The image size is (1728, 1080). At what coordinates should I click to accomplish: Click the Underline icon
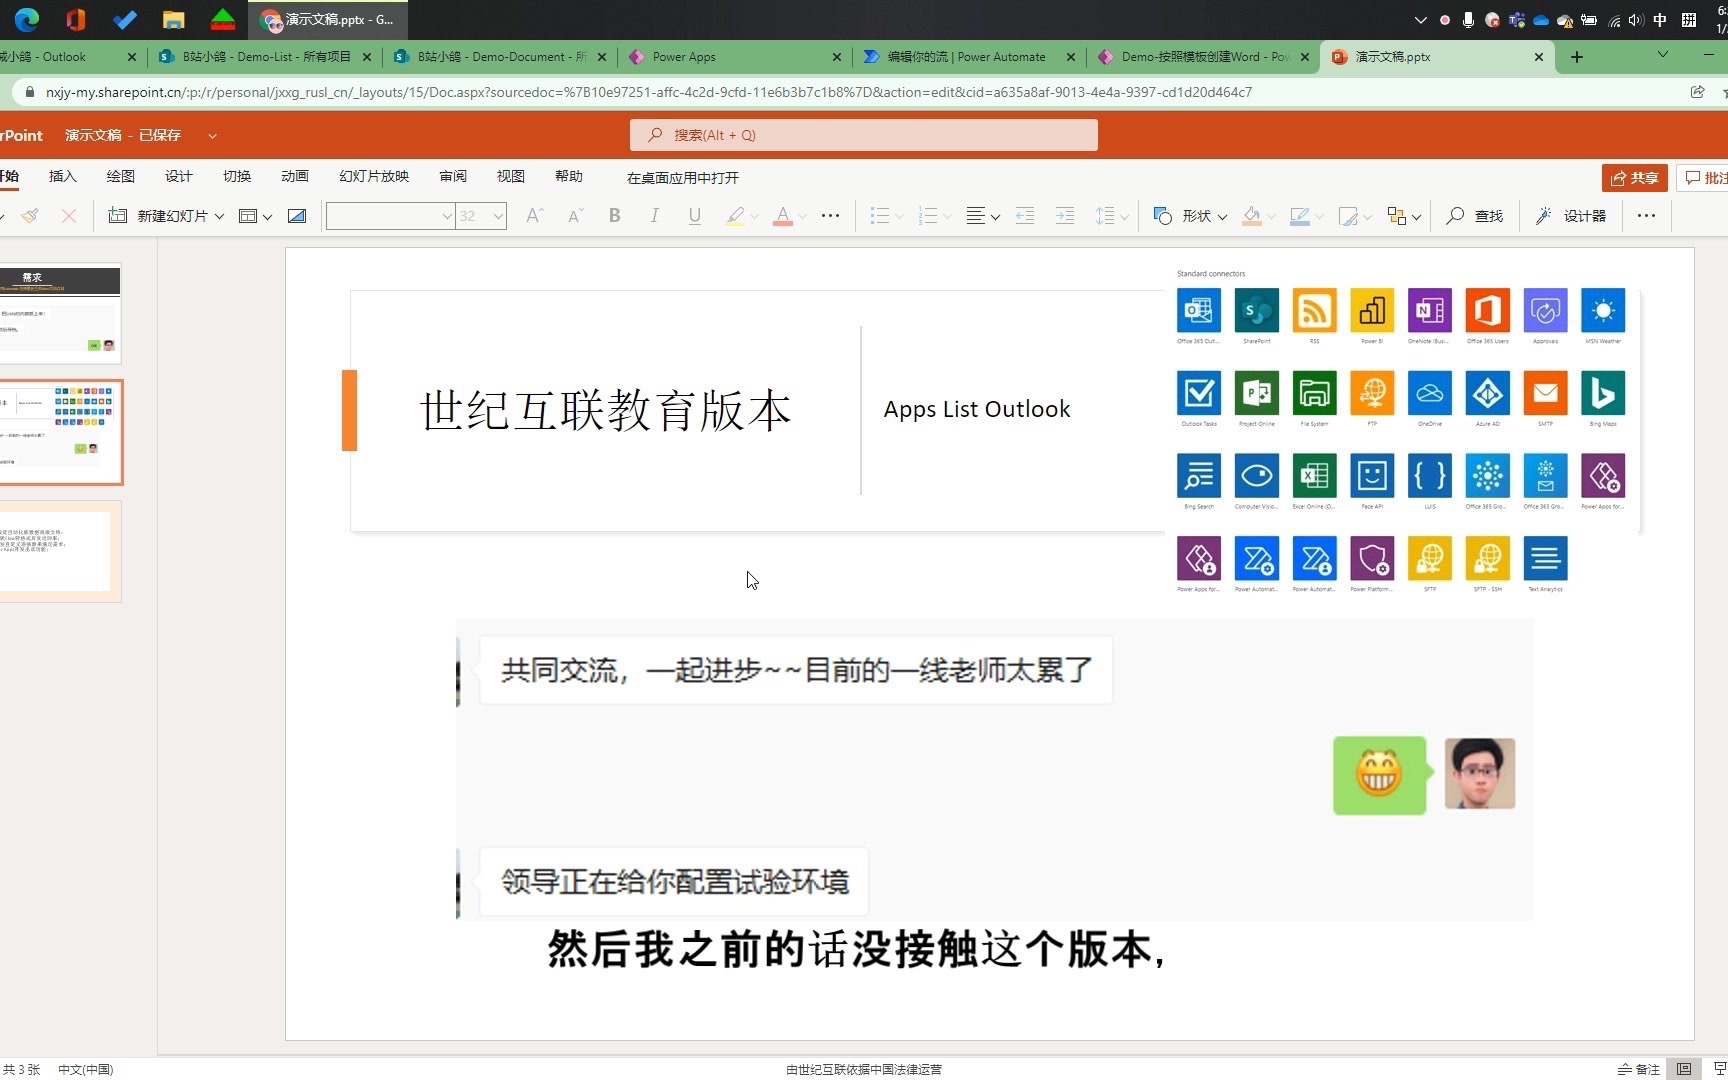tap(694, 215)
